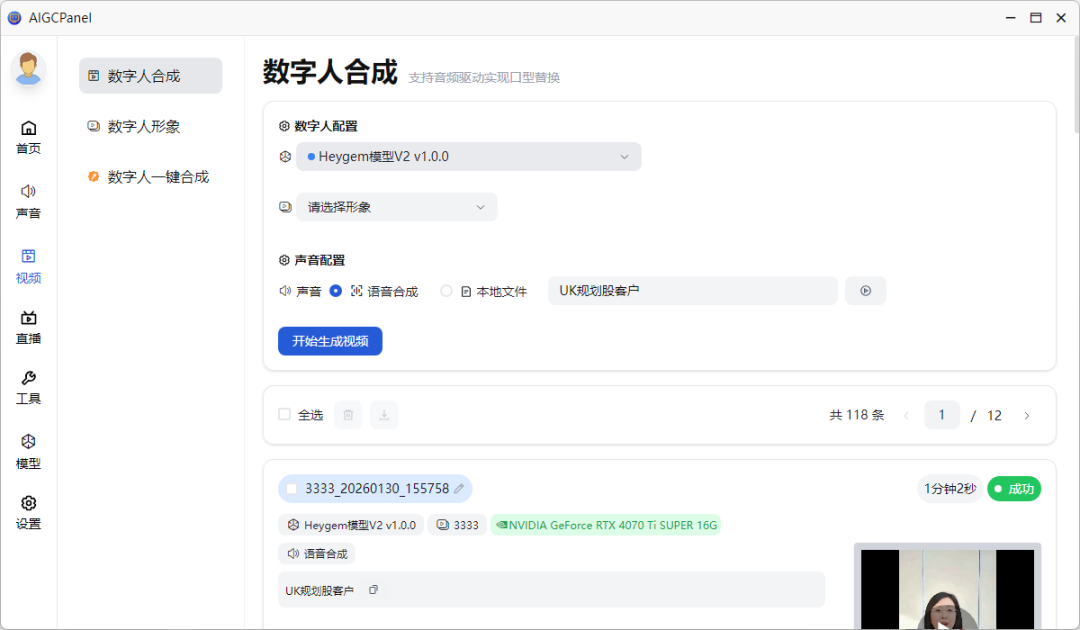Viewport: 1080px width, 630px height.
Task: Tick the checkbox for task 3333_20260130_155758
Action: (292, 489)
